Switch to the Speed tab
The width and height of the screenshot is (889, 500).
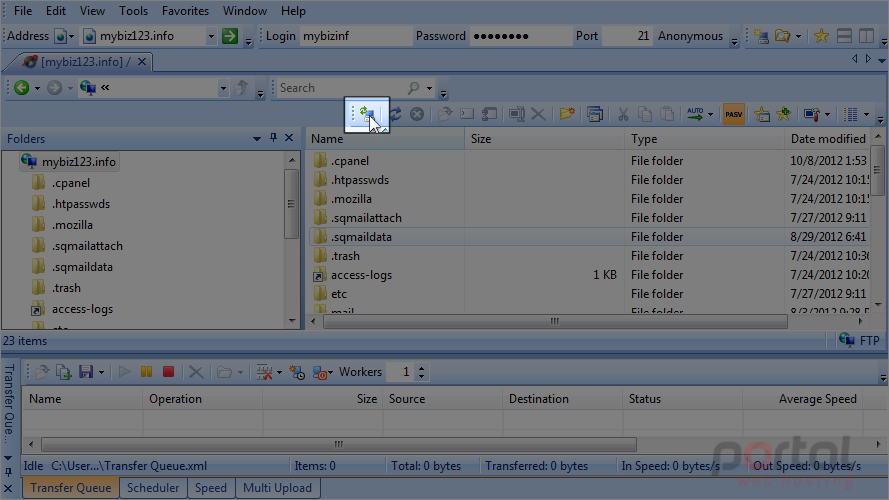pos(210,488)
